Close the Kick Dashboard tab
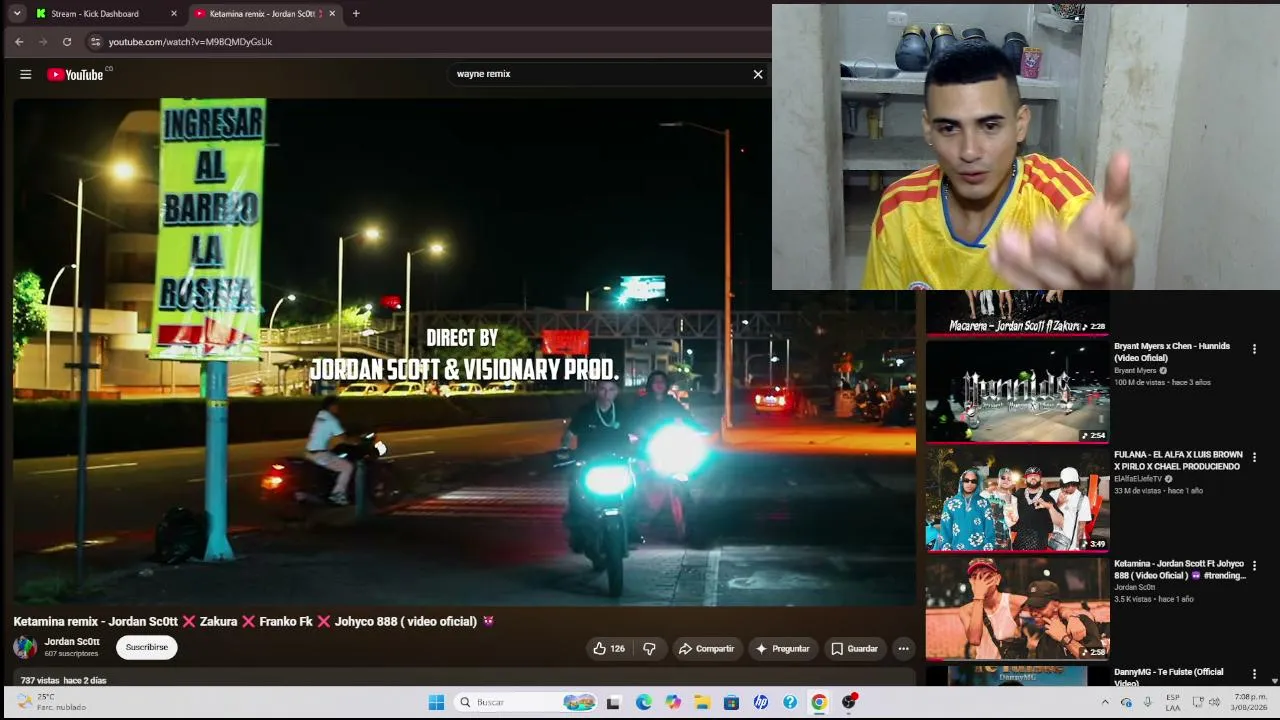The width and height of the screenshot is (1280, 720). (x=174, y=14)
